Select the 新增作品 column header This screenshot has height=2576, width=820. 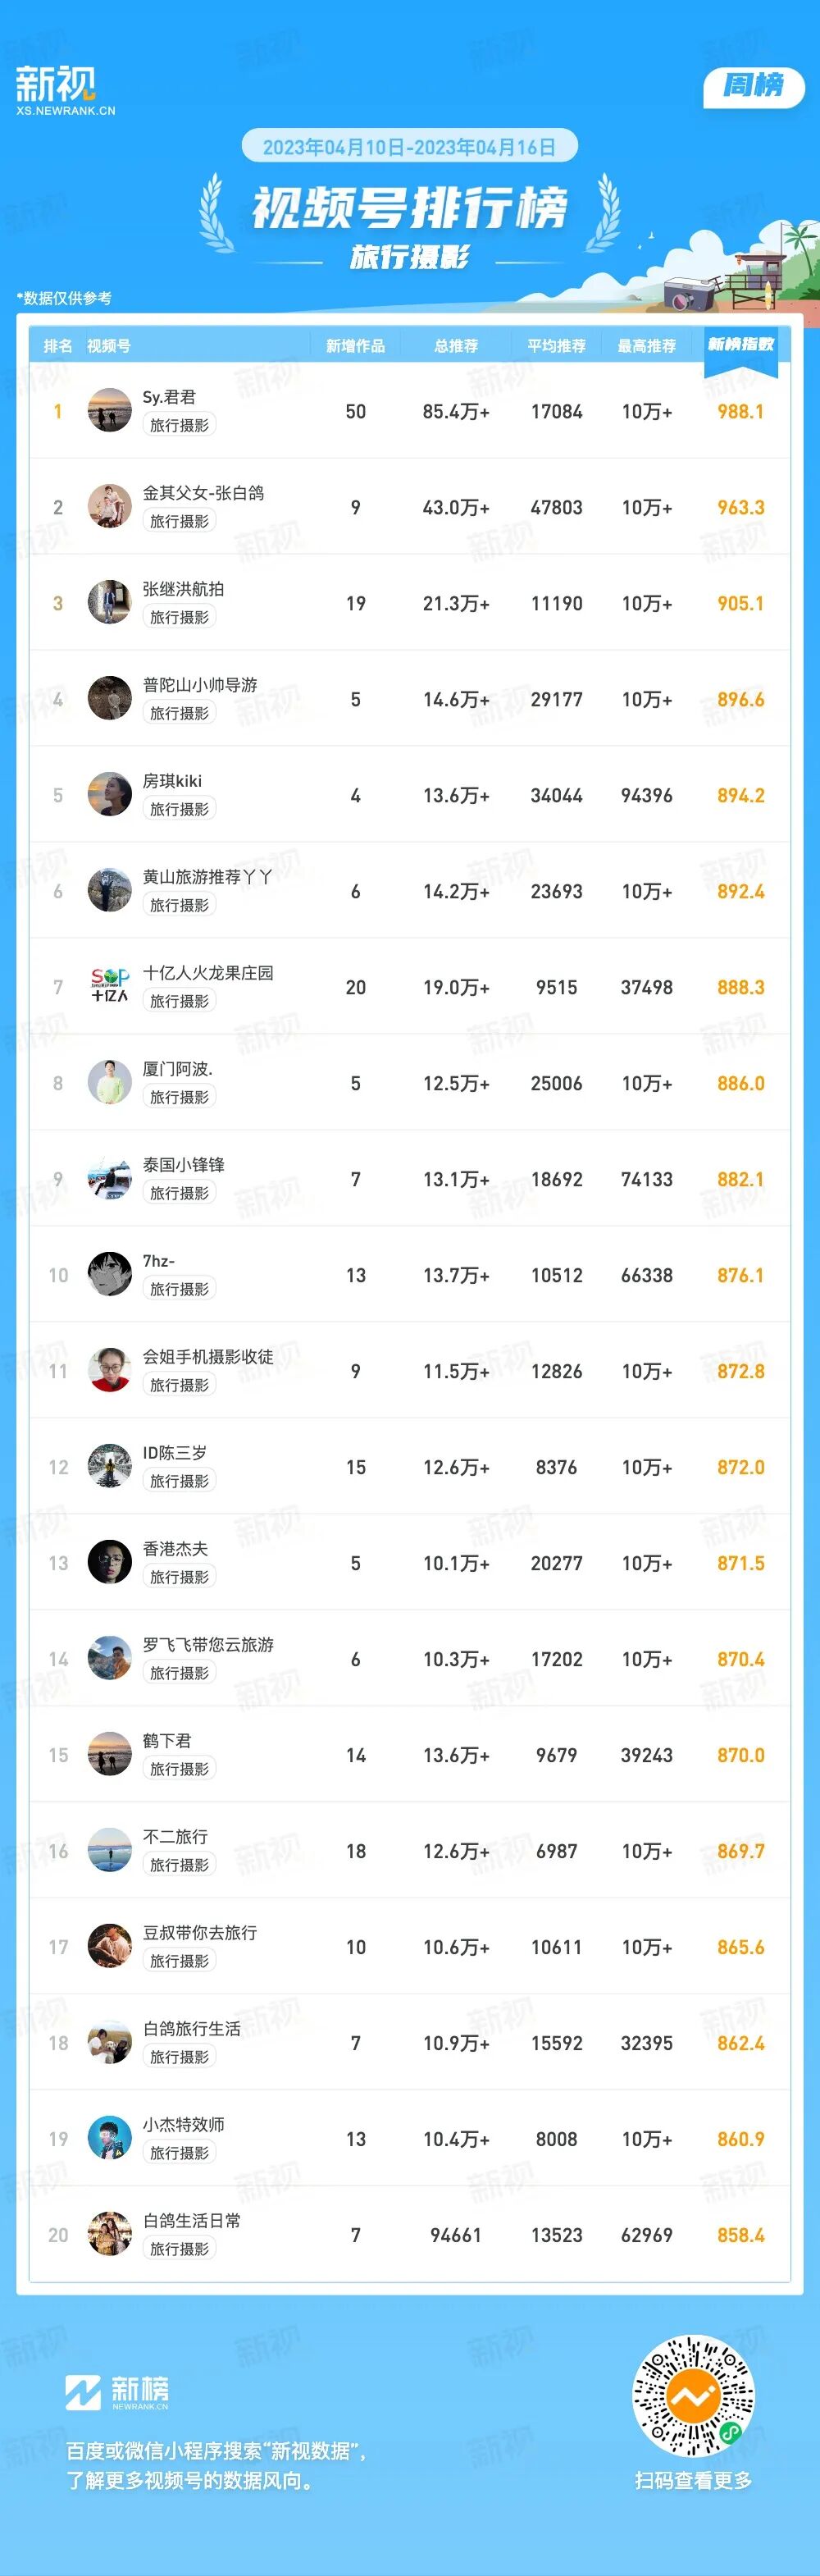355,346
